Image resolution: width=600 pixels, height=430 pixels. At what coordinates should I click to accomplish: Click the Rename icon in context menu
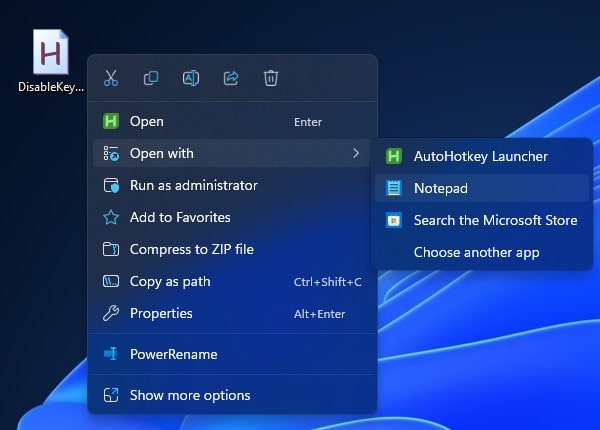(x=191, y=78)
